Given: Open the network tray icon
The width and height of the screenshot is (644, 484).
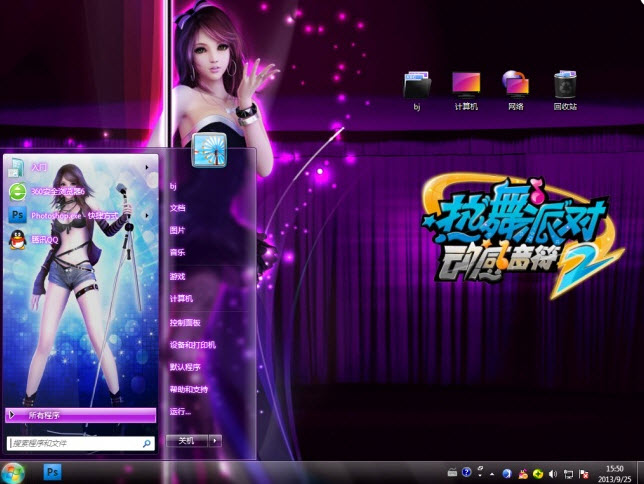Looking at the screenshot, I should point(568,474).
